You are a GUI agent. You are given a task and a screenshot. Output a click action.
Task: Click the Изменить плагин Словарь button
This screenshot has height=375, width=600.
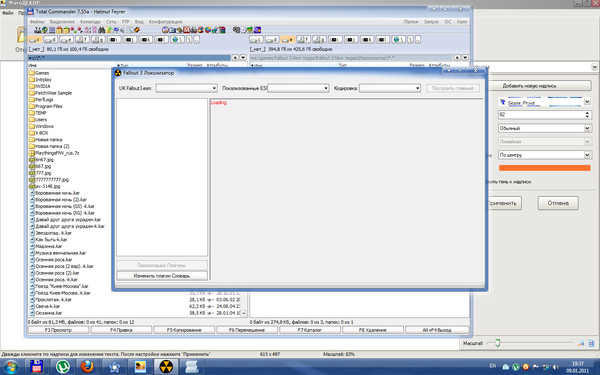click(x=162, y=276)
